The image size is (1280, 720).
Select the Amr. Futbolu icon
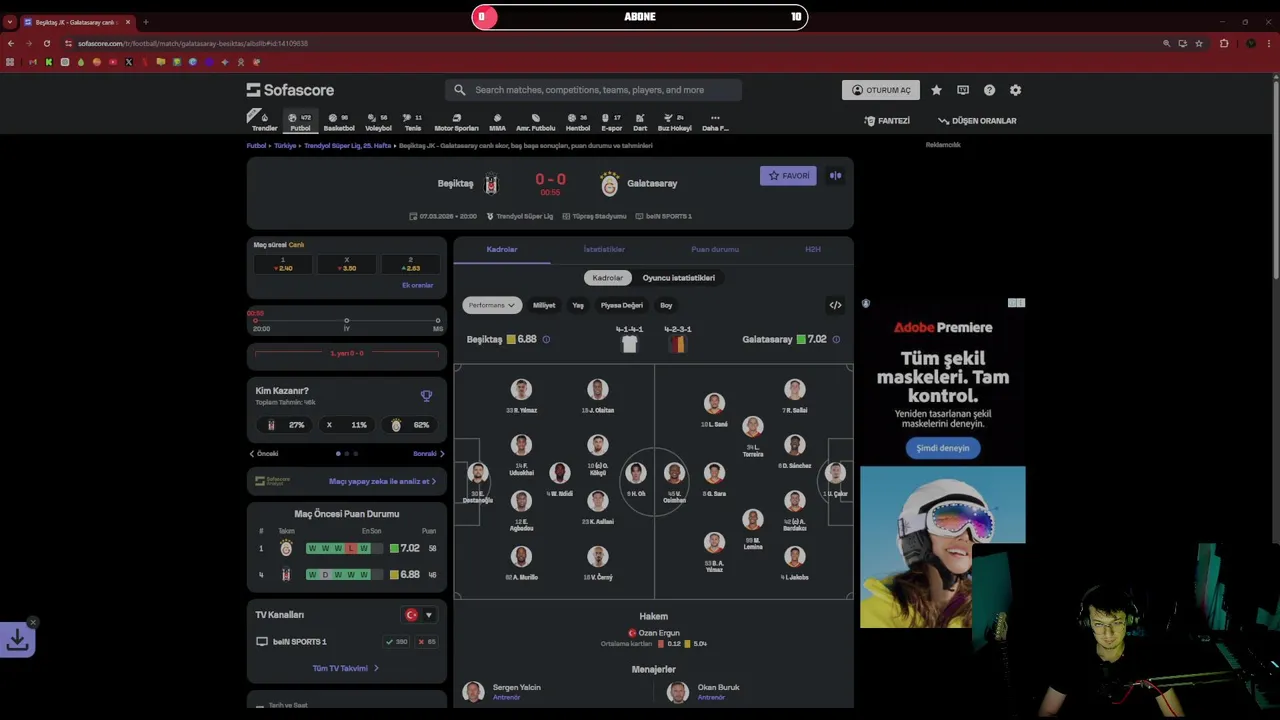pos(535,121)
